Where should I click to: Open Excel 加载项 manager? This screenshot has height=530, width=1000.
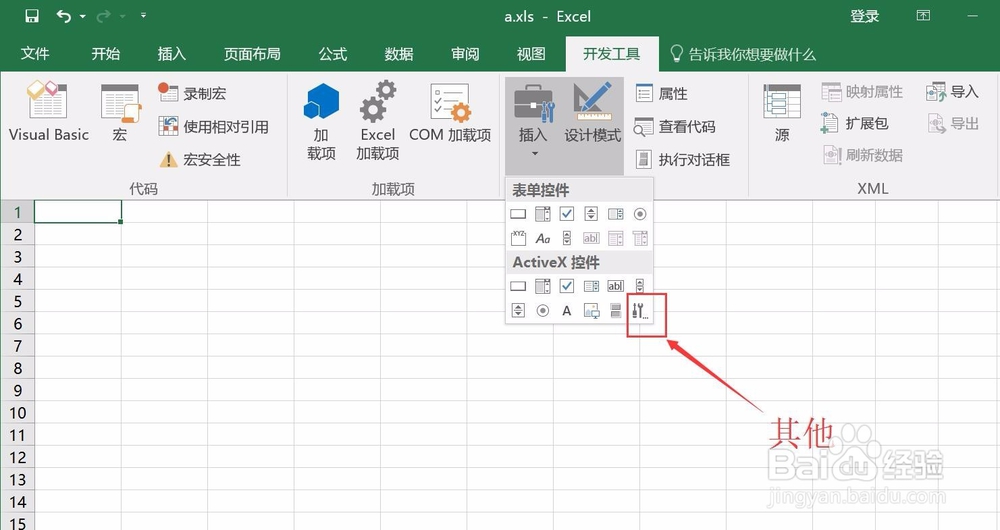[x=378, y=121]
